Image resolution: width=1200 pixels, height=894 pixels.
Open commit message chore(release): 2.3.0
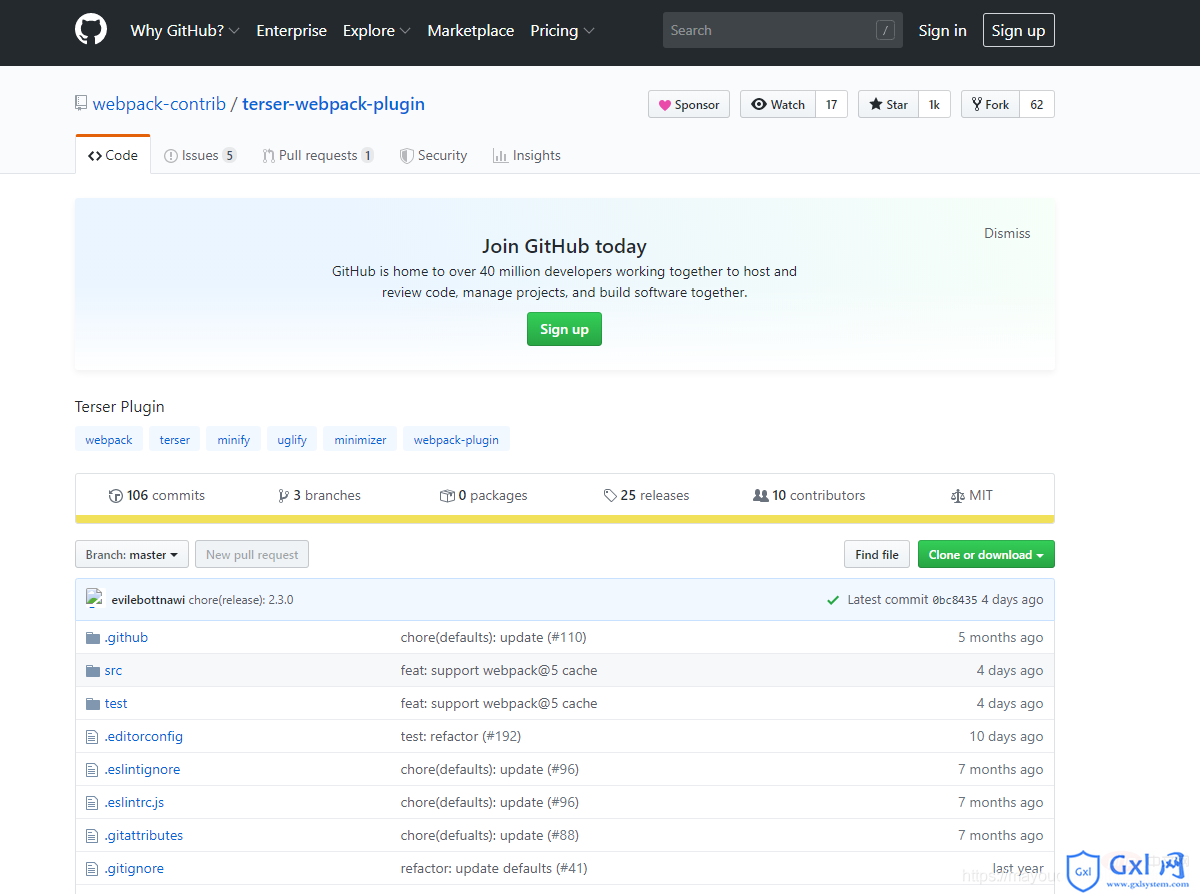(x=241, y=600)
